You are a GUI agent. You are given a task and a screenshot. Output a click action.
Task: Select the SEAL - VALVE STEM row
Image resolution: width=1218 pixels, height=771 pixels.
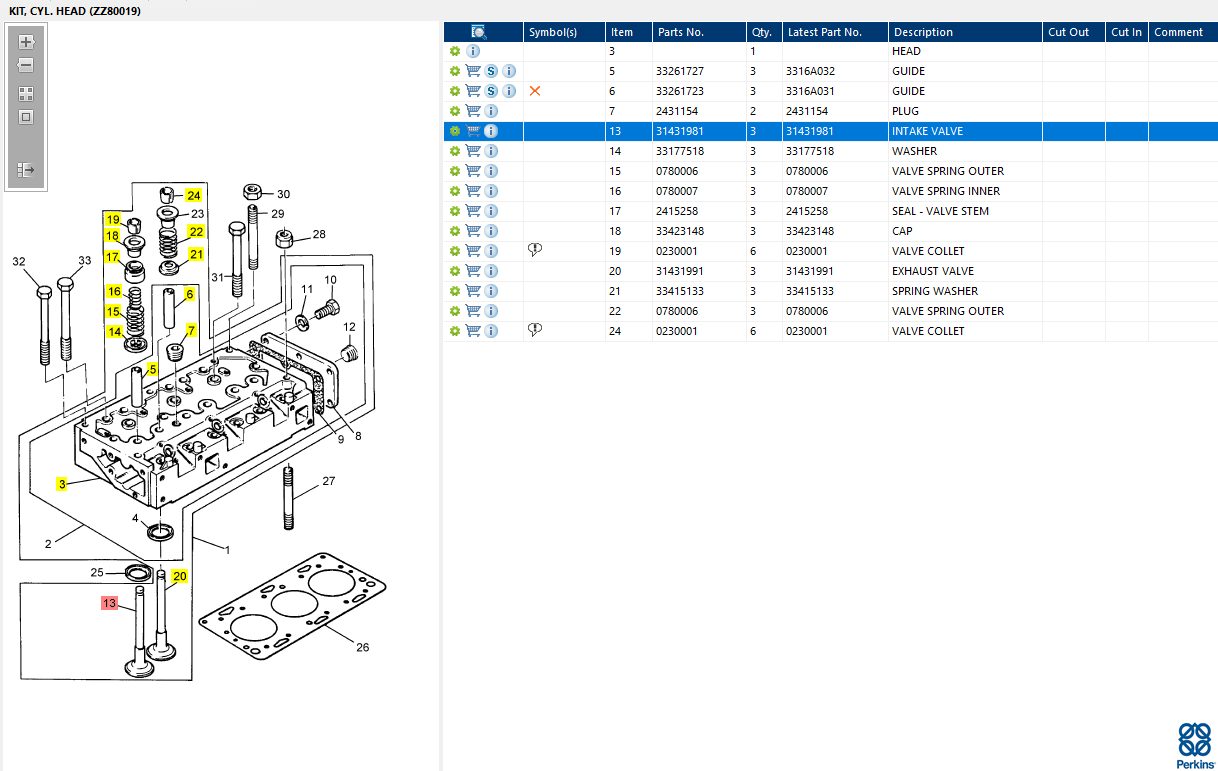(x=940, y=211)
